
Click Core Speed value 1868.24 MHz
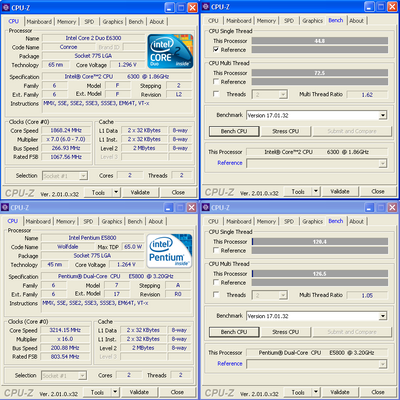pos(66,130)
